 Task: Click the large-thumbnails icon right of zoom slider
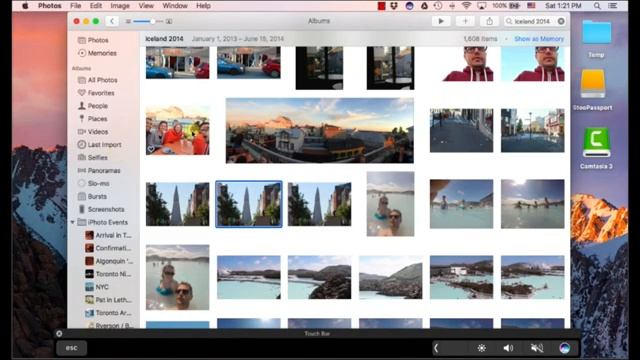click(x=169, y=21)
